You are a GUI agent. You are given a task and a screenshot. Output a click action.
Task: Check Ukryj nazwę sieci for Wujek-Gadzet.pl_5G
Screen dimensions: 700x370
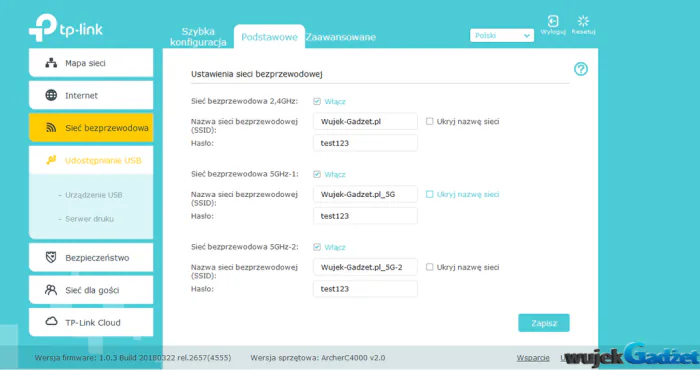(x=429, y=194)
